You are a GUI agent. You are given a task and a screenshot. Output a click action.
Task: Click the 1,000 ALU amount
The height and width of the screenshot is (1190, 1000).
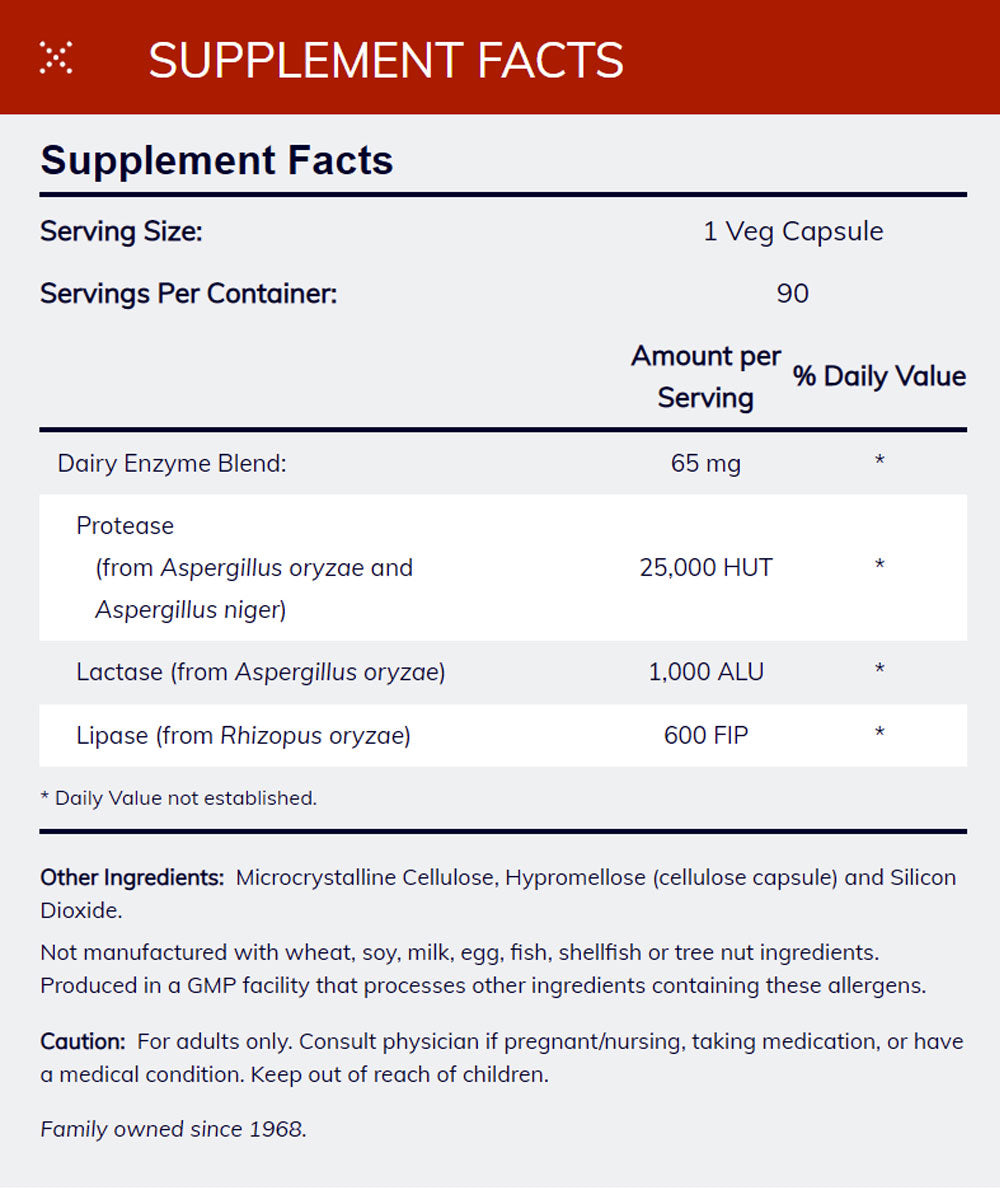click(x=706, y=672)
